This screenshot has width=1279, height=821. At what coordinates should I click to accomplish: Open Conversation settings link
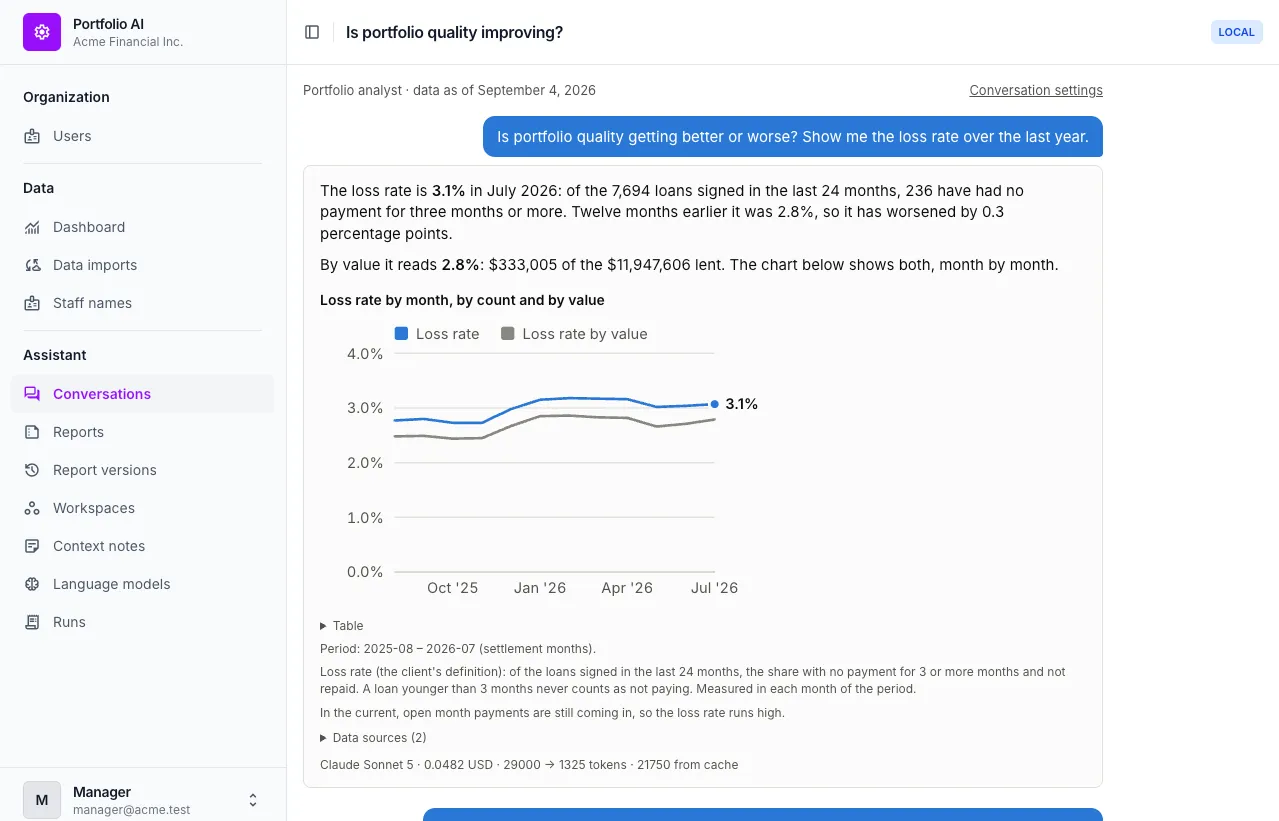[1036, 90]
